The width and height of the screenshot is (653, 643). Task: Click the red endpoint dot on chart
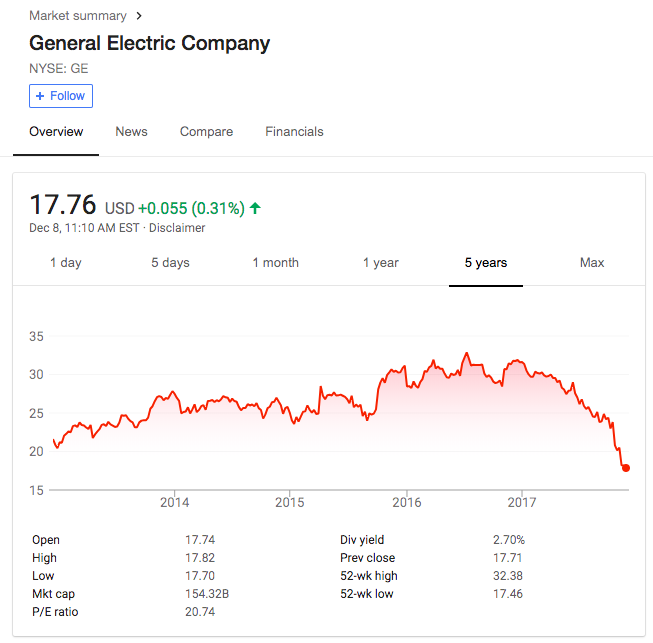tap(626, 468)
